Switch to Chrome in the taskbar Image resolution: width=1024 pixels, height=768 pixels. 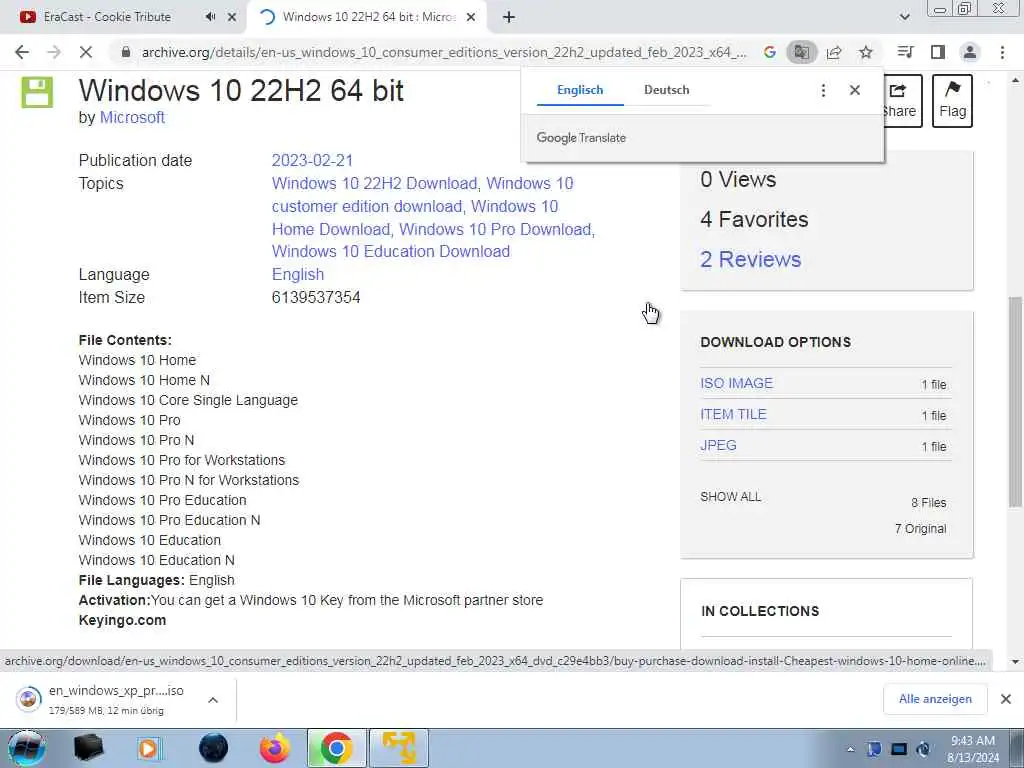pyautogui.click(x=336, y=748)
